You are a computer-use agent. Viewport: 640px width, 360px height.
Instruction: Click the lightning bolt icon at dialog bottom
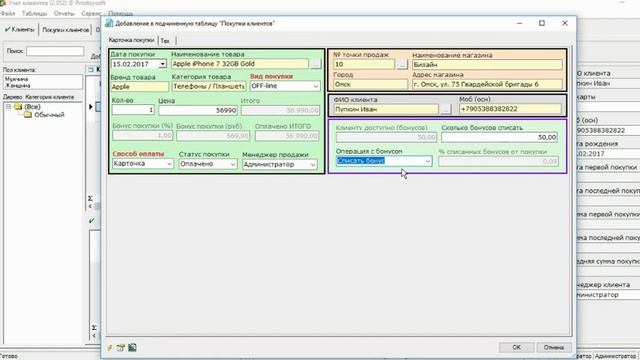[110, 348]
